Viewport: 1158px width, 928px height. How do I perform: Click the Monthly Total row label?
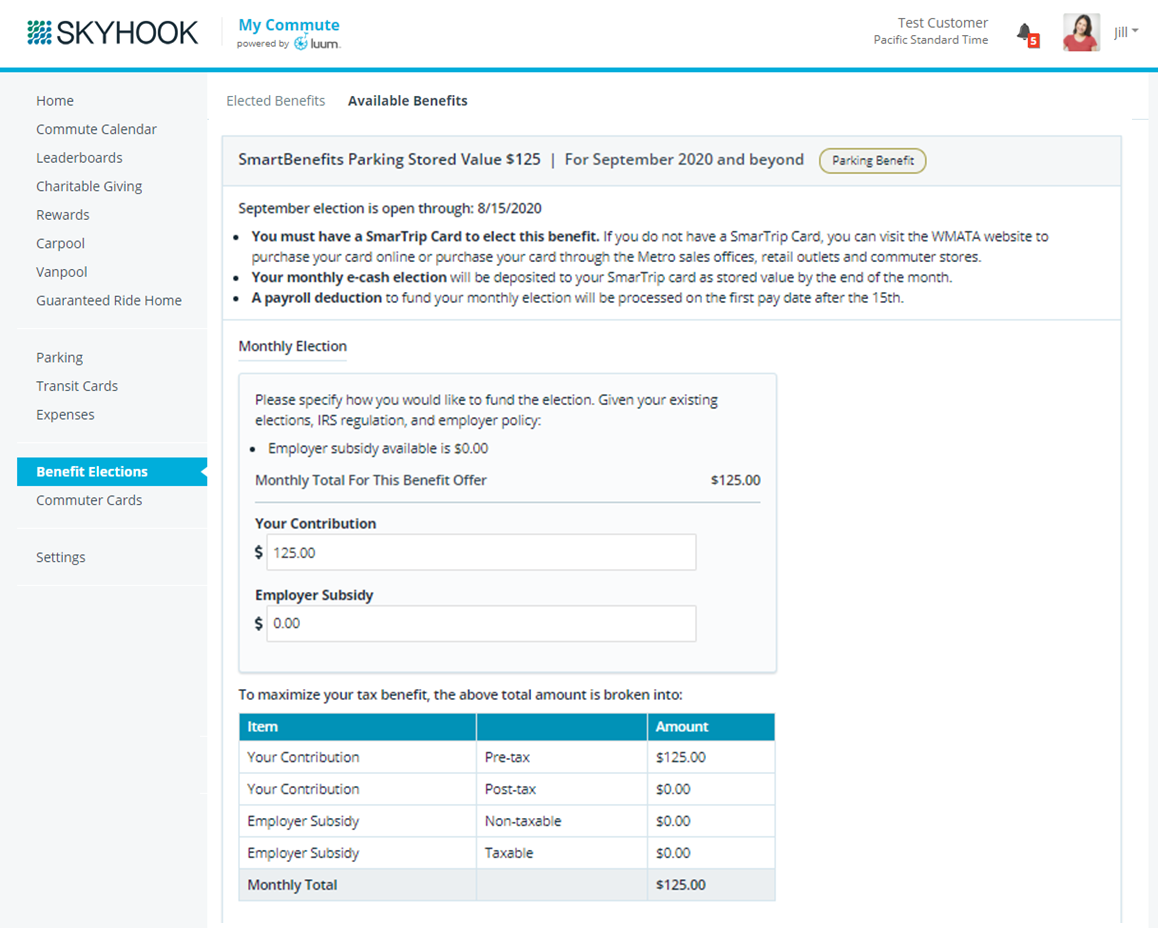(x=292, y=884)
